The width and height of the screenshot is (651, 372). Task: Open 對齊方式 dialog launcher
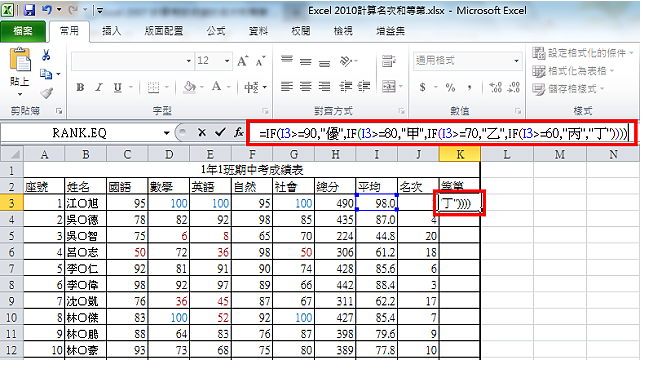401,111
